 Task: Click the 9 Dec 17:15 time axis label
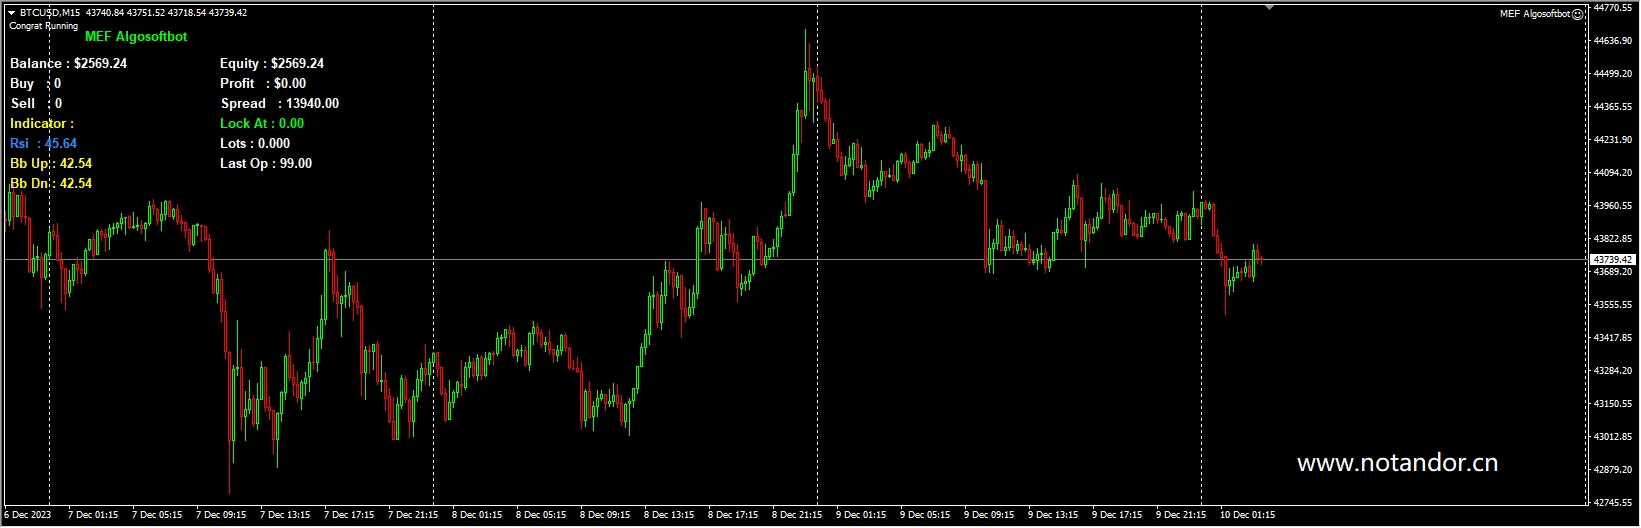[x=1117, y=515]
